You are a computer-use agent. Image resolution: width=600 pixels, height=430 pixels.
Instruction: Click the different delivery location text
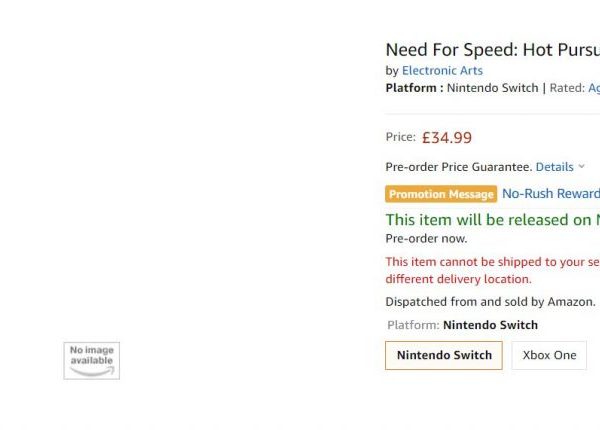pos(458,279)
